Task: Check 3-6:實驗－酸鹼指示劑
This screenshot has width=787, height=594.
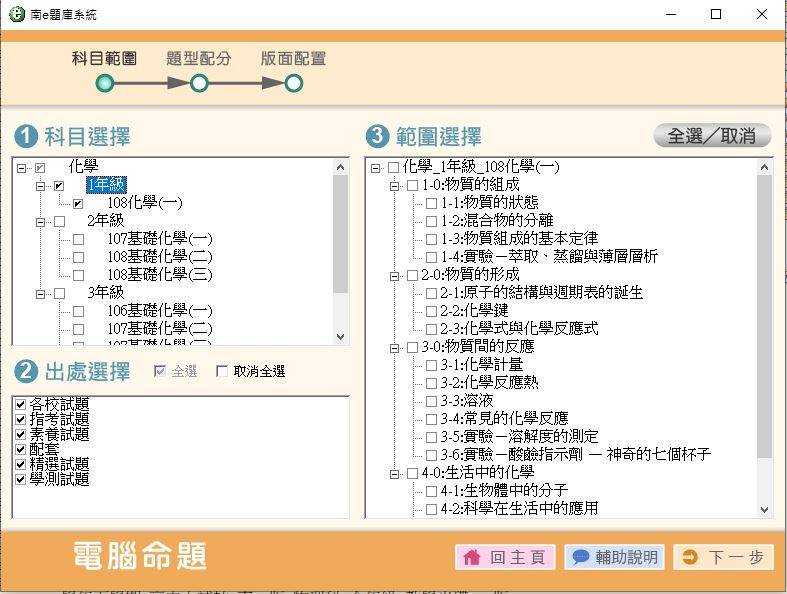Action: coord(431,455)
